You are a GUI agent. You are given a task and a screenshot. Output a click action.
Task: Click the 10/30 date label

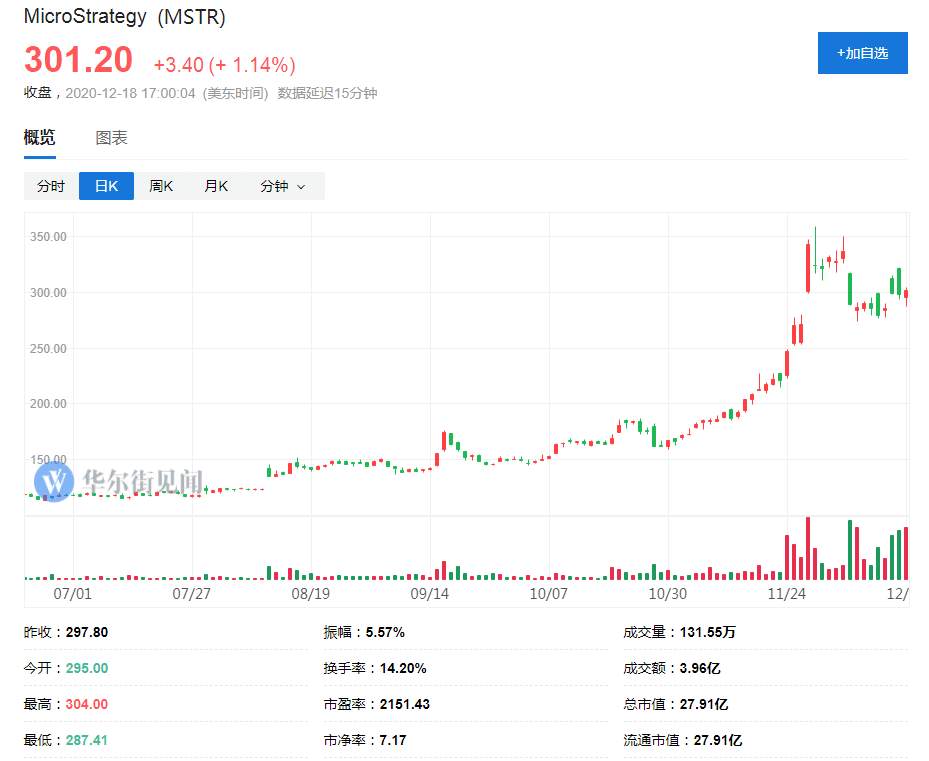(x=668, y=593)
